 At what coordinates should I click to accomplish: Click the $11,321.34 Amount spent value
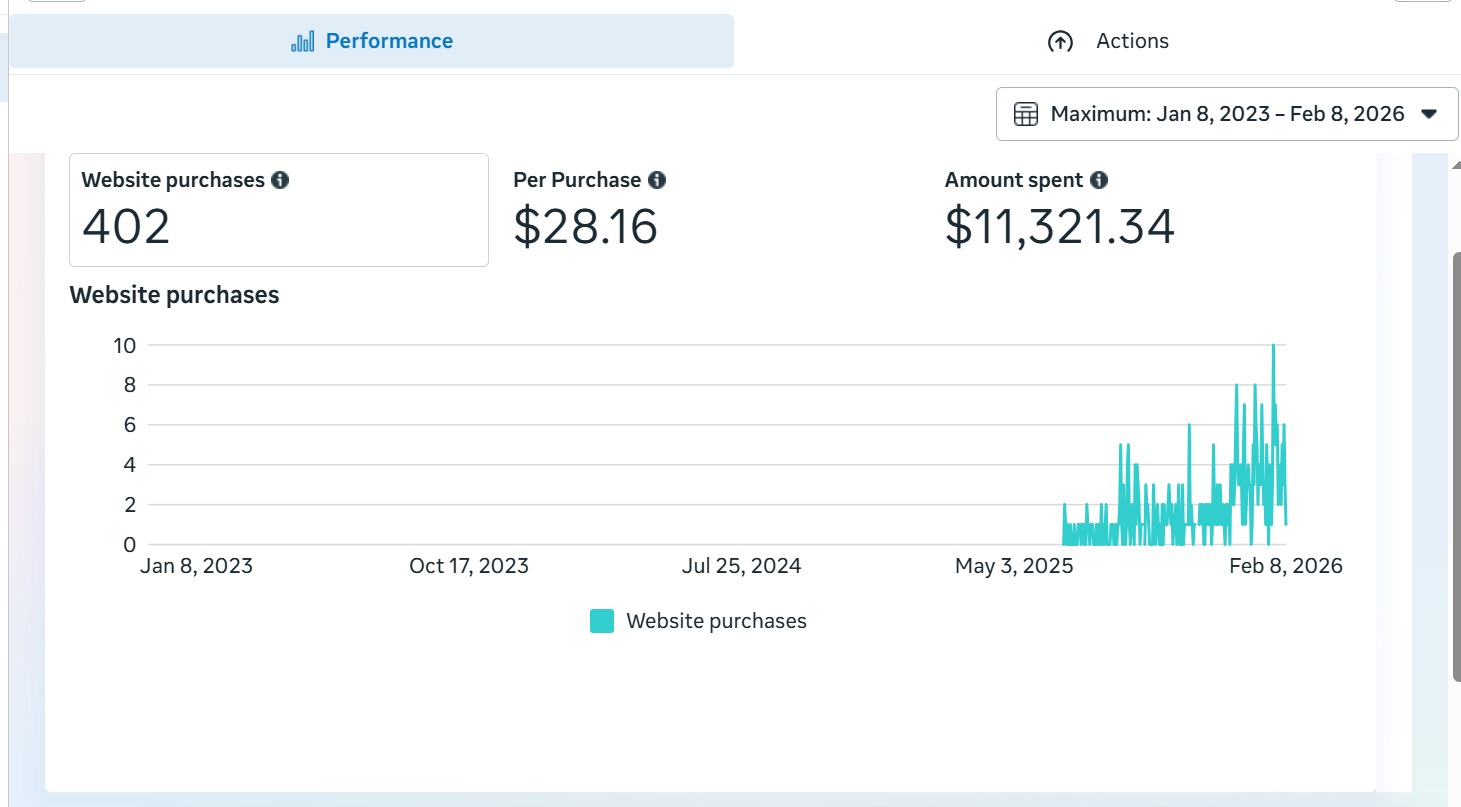(x=1059, y=227)
